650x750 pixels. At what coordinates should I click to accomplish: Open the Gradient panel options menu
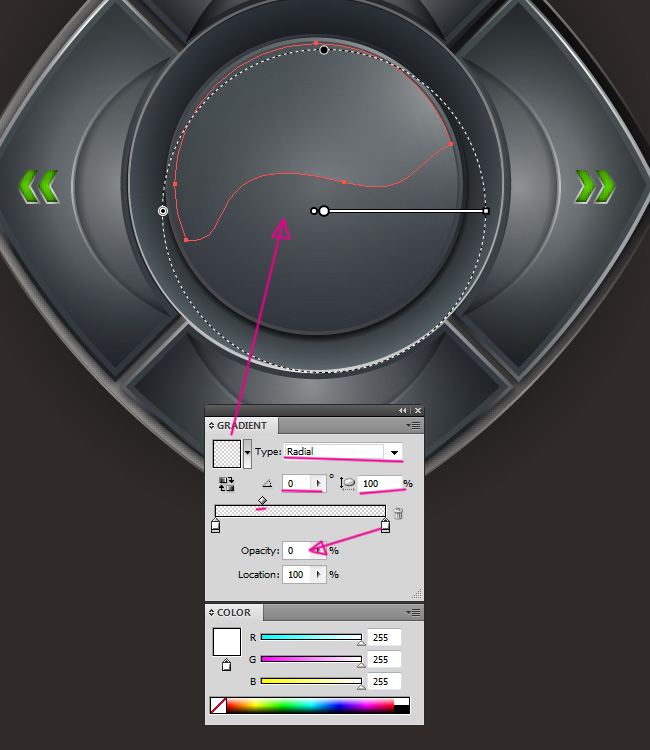[x=414, y=426]
